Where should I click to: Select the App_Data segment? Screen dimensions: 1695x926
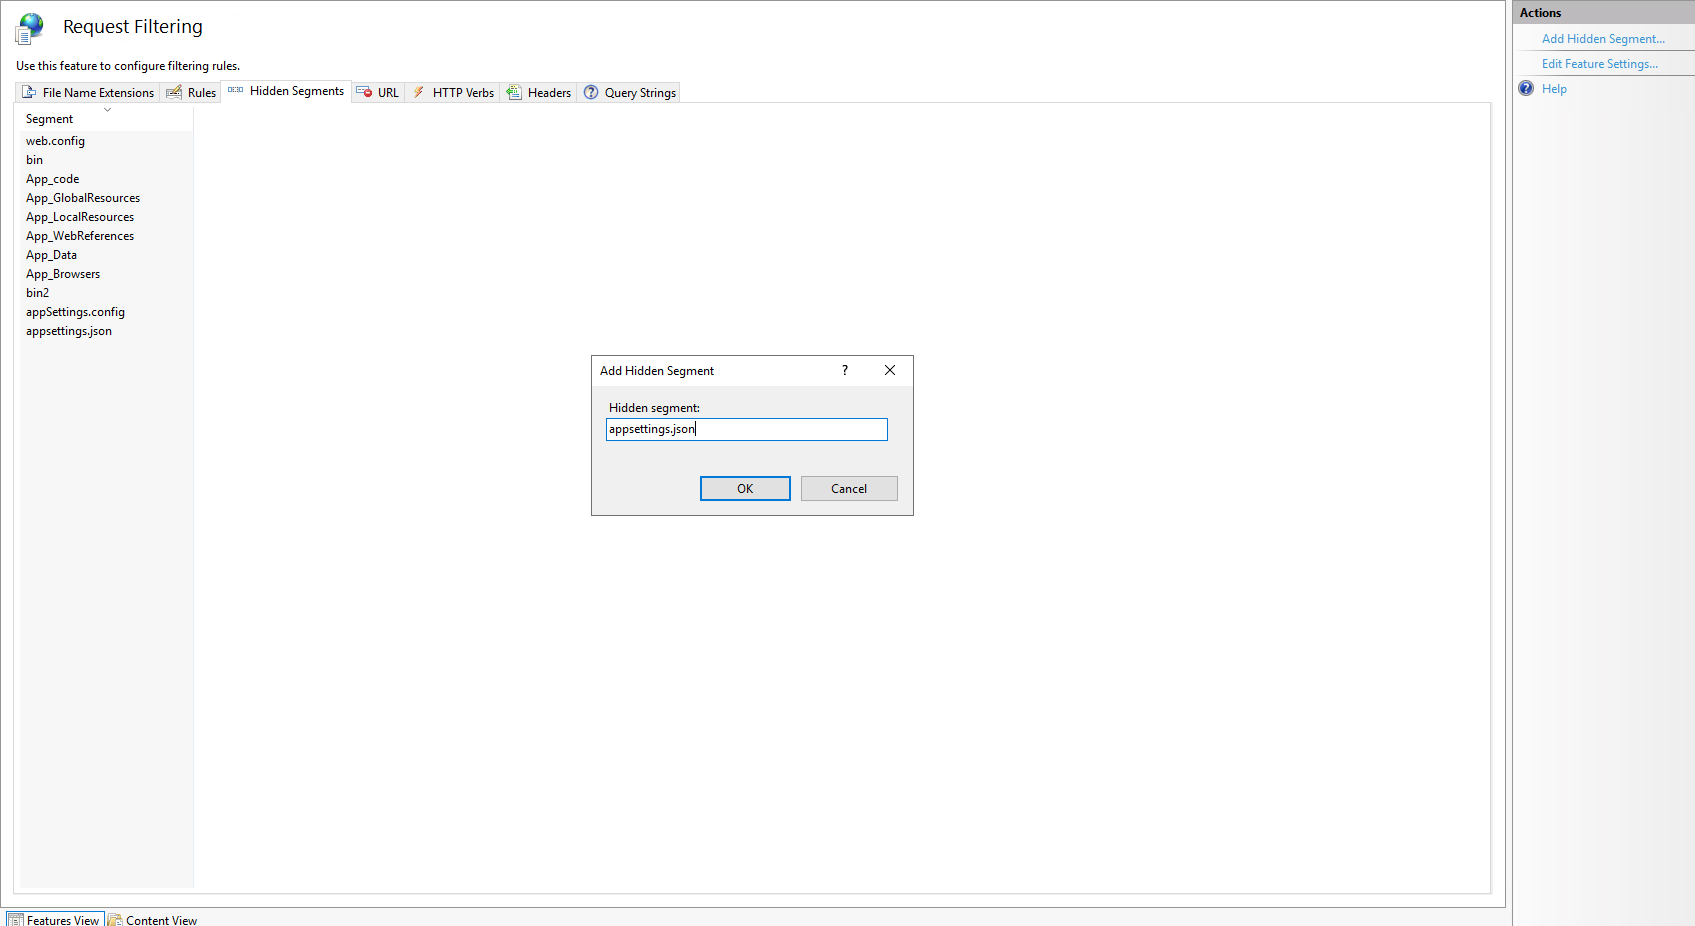(x=51, y=254)
